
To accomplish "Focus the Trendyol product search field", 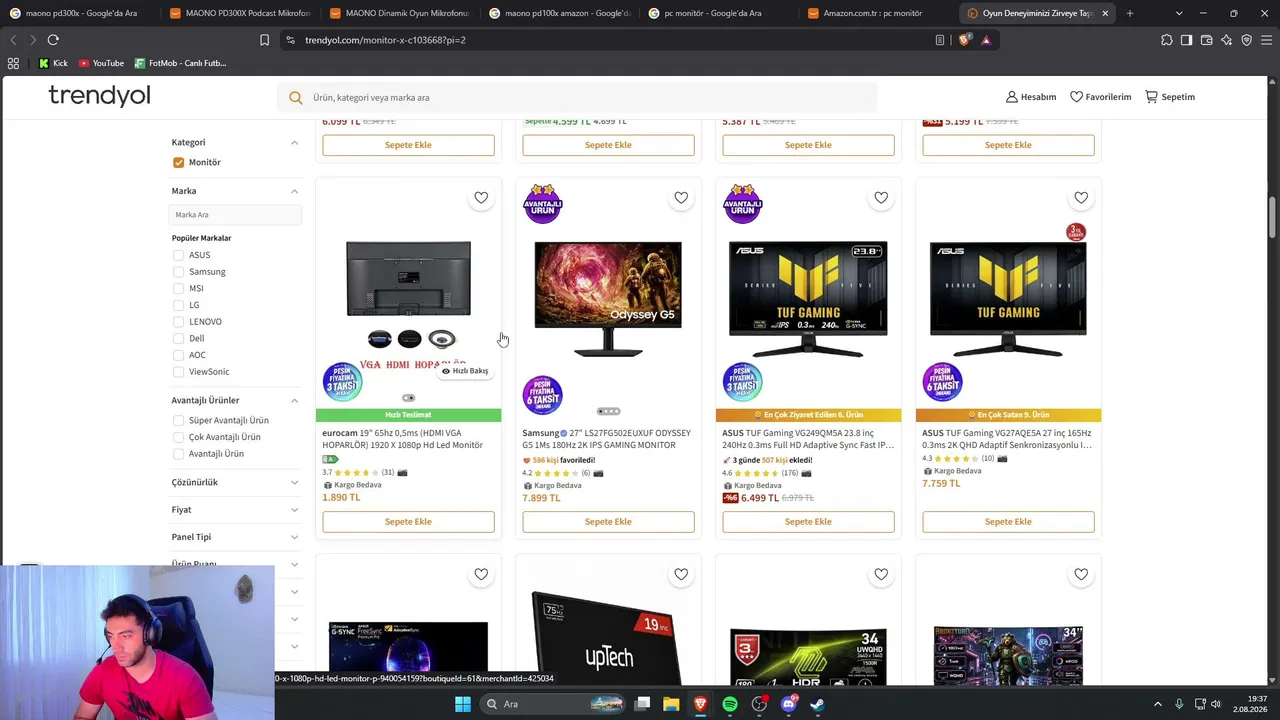I will click(577, 97).
